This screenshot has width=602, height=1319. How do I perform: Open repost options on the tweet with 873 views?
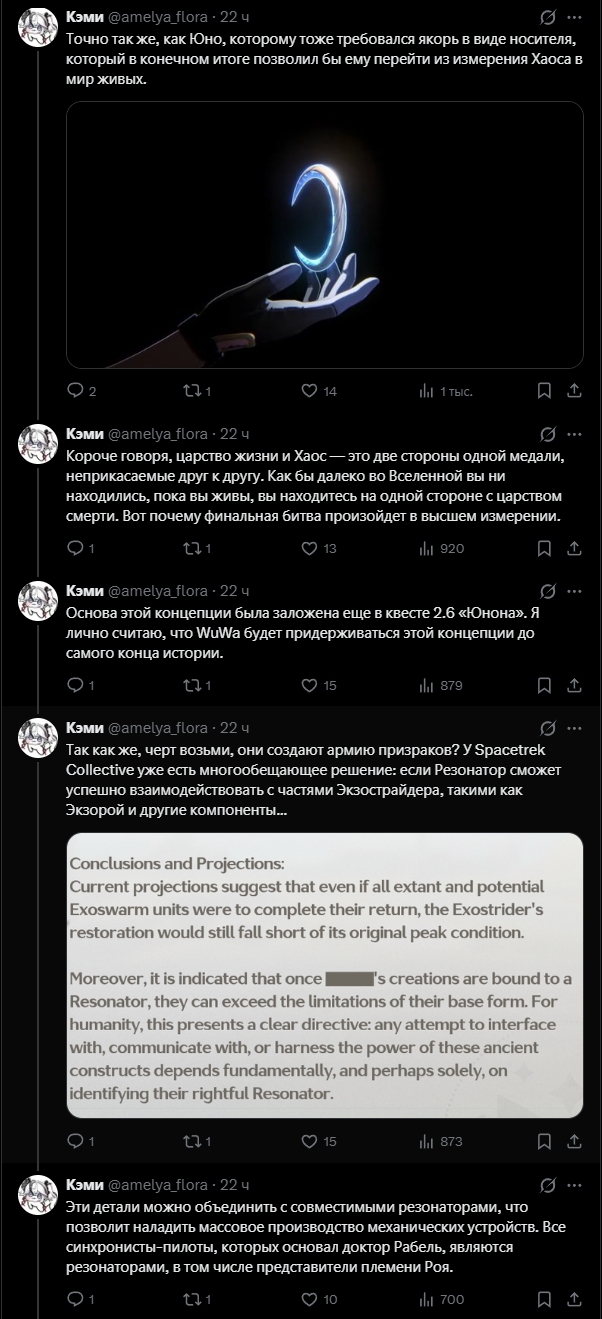(x=193, y=1141)
